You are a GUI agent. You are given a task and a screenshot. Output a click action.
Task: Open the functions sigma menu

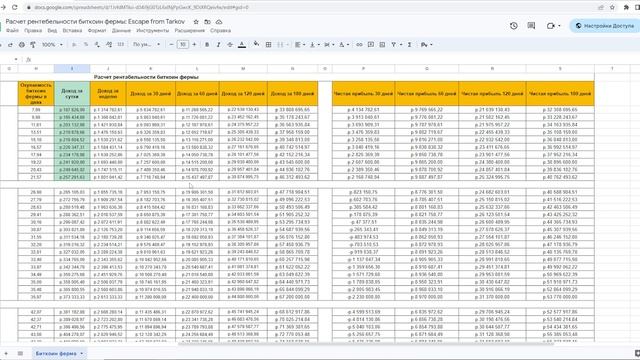409,44
